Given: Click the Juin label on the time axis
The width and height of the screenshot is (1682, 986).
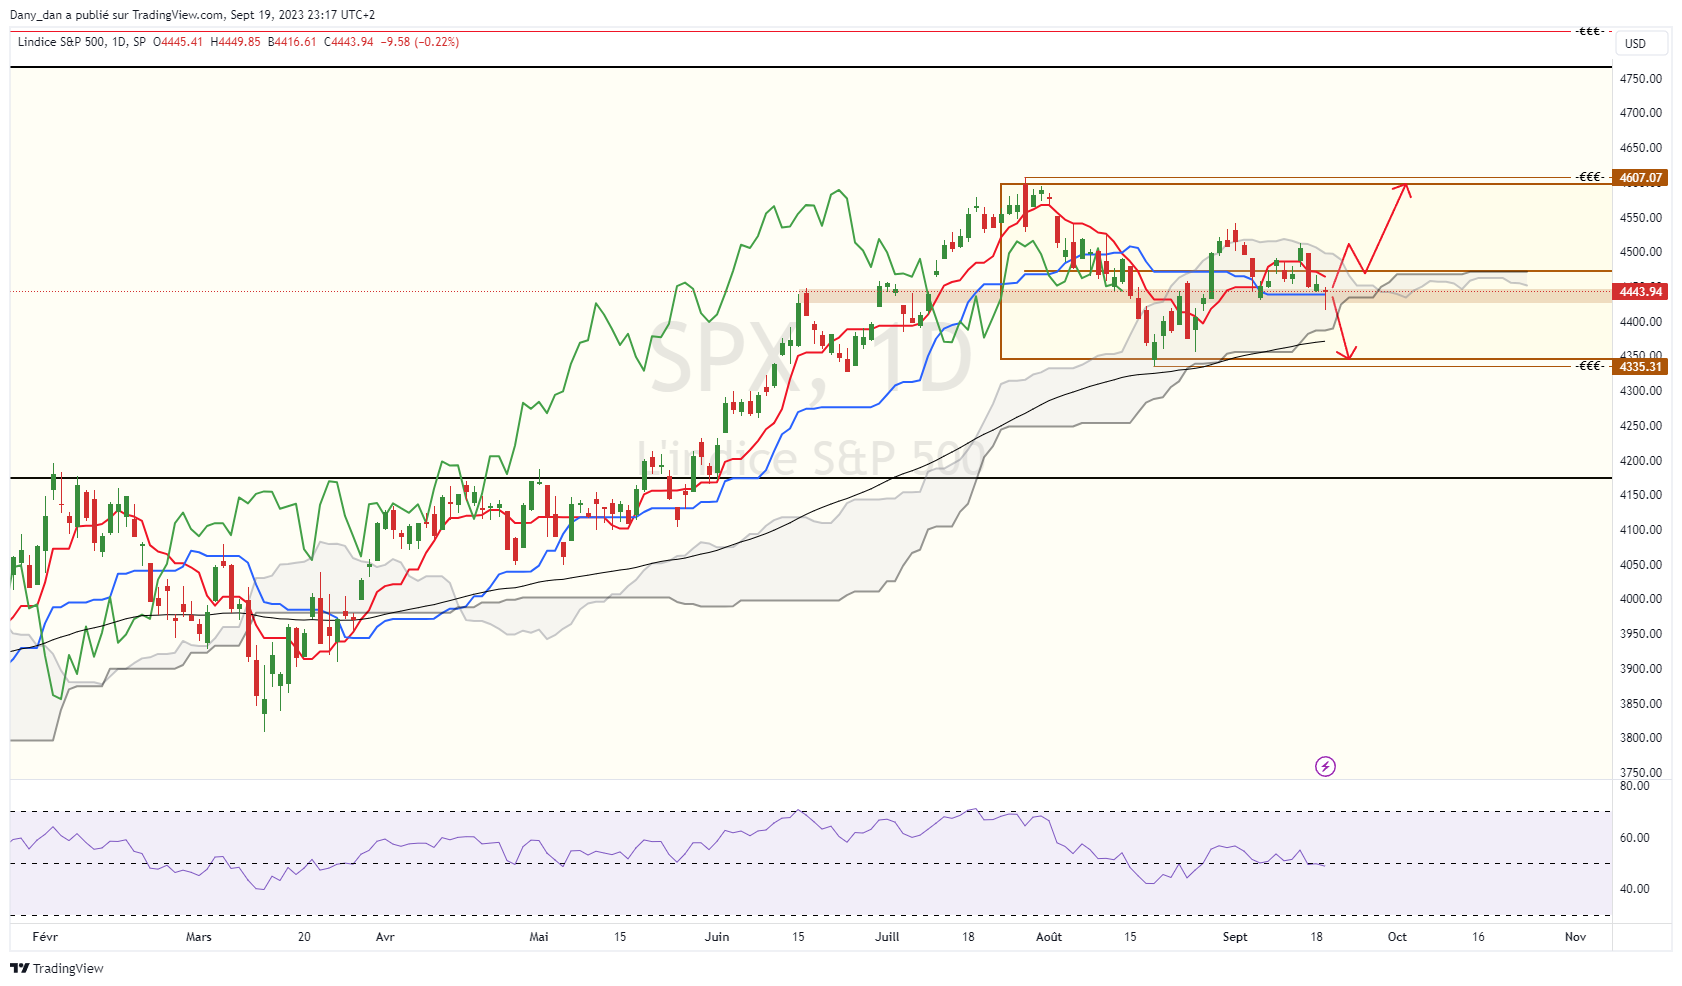Looking at the screenshot, I should coord(717,937).
